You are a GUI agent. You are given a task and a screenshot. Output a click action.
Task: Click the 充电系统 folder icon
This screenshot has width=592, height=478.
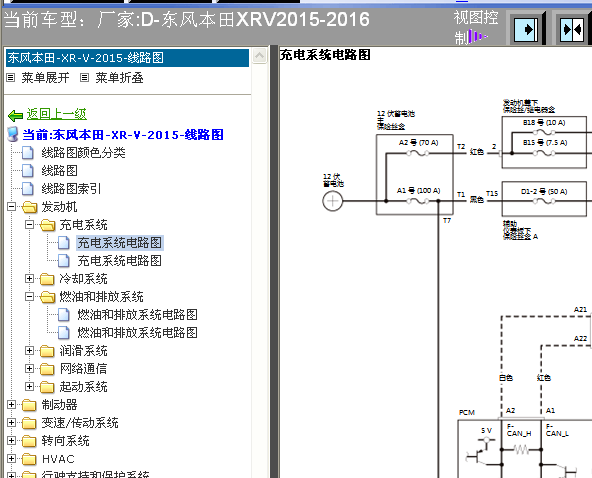tap(47, 225)
